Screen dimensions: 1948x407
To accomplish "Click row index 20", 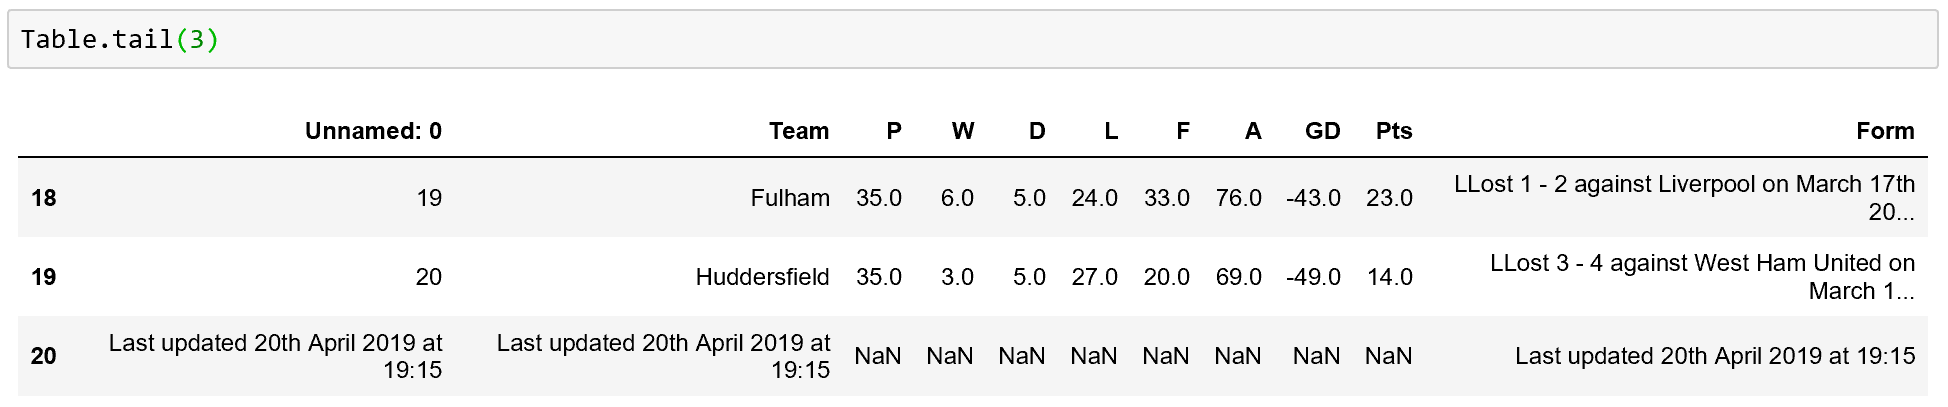I will pyautogui.click(x=44, y=356).
